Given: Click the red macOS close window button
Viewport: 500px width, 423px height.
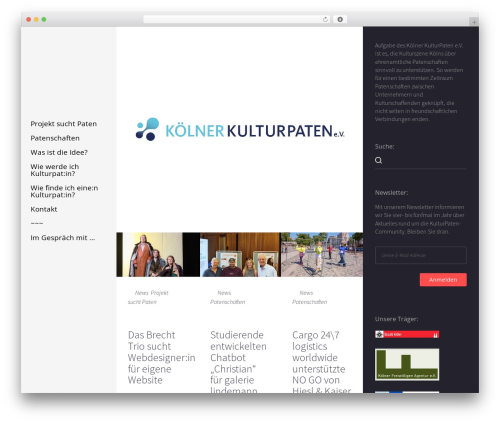Looking at the screenshot, I should (x=29, y=20).
